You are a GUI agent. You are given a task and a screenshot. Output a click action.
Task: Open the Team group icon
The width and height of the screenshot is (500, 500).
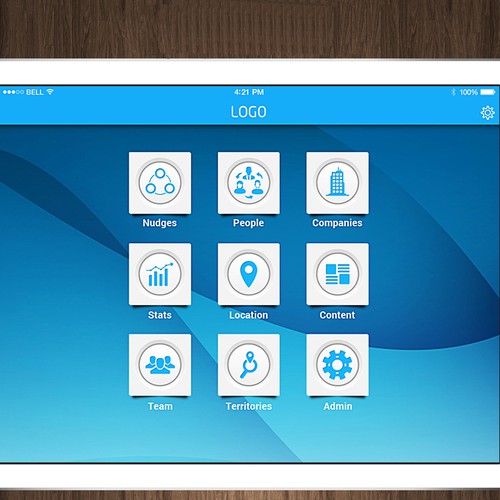click(160, 365)
